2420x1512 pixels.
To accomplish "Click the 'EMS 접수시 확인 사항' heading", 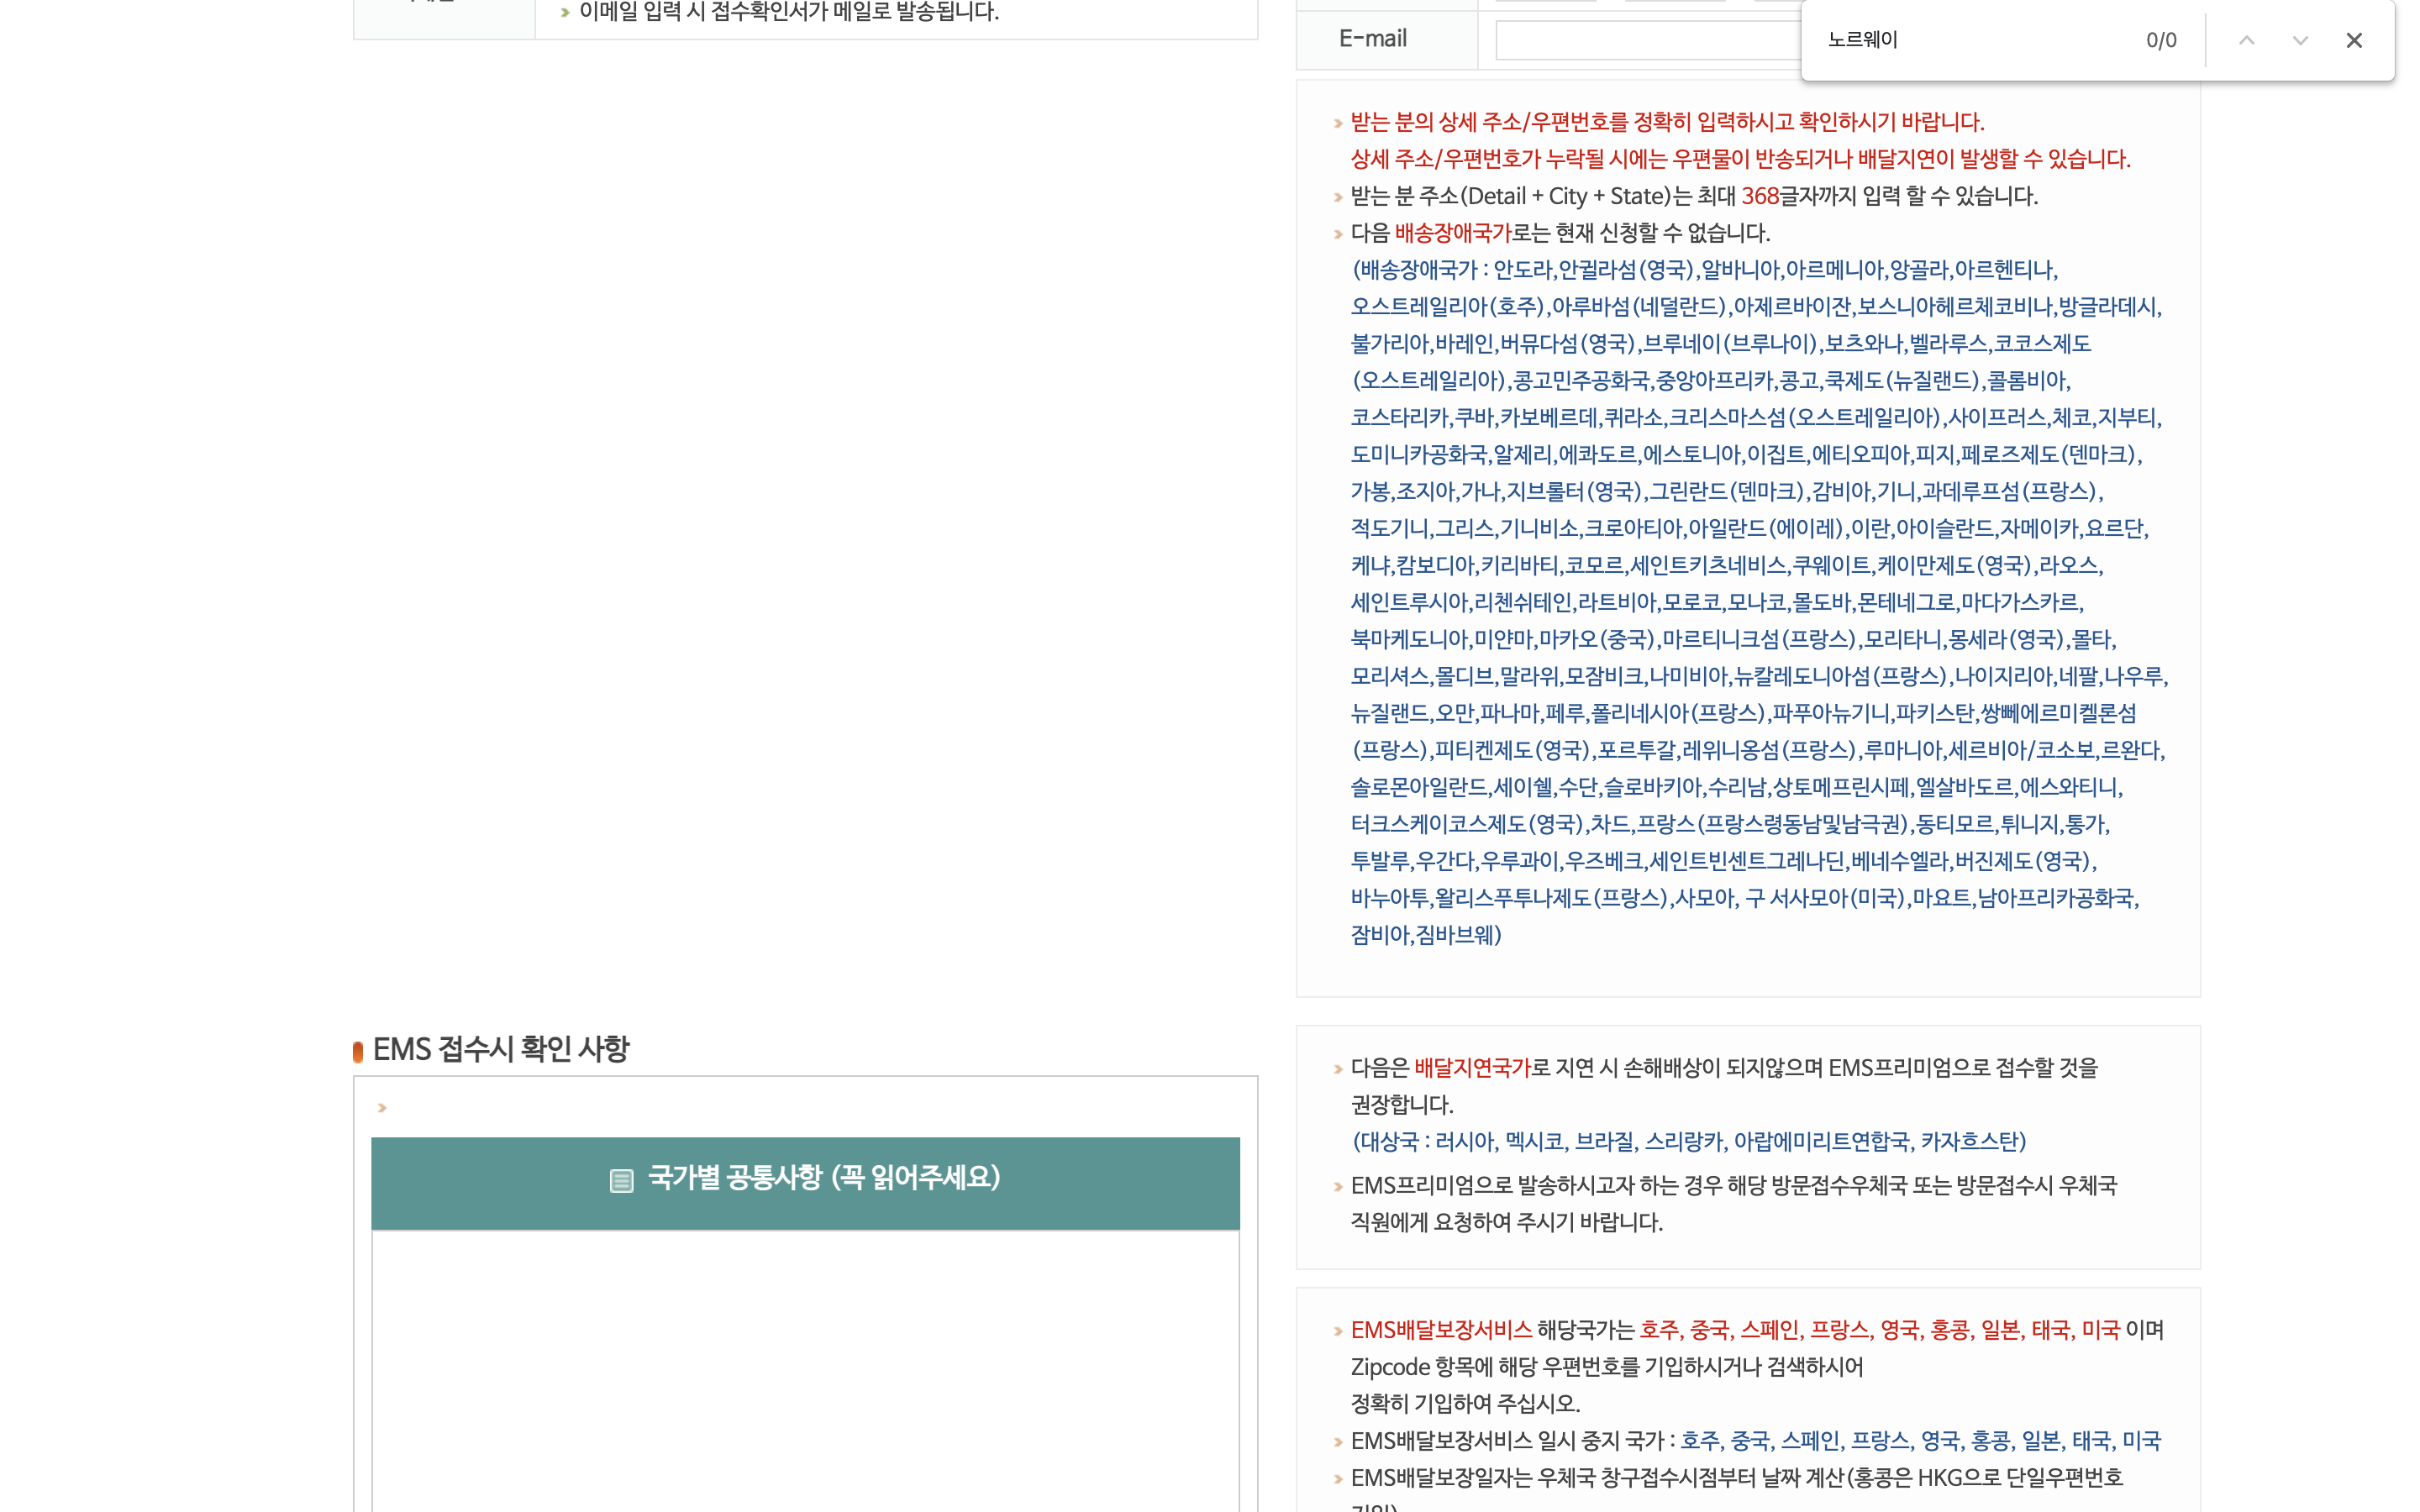I will click(x=500, y=1049).
